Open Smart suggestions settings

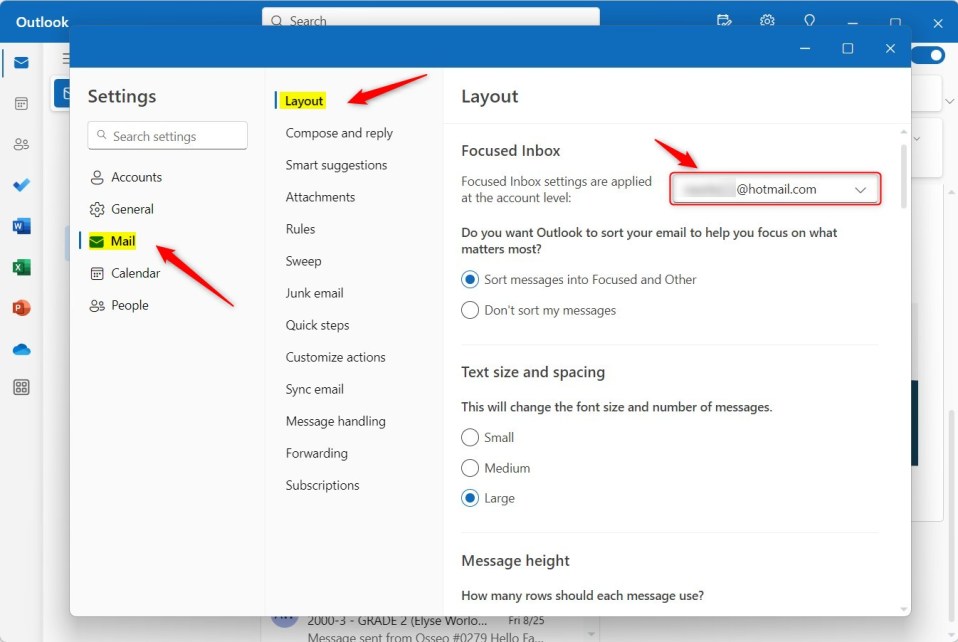[336, 165]
